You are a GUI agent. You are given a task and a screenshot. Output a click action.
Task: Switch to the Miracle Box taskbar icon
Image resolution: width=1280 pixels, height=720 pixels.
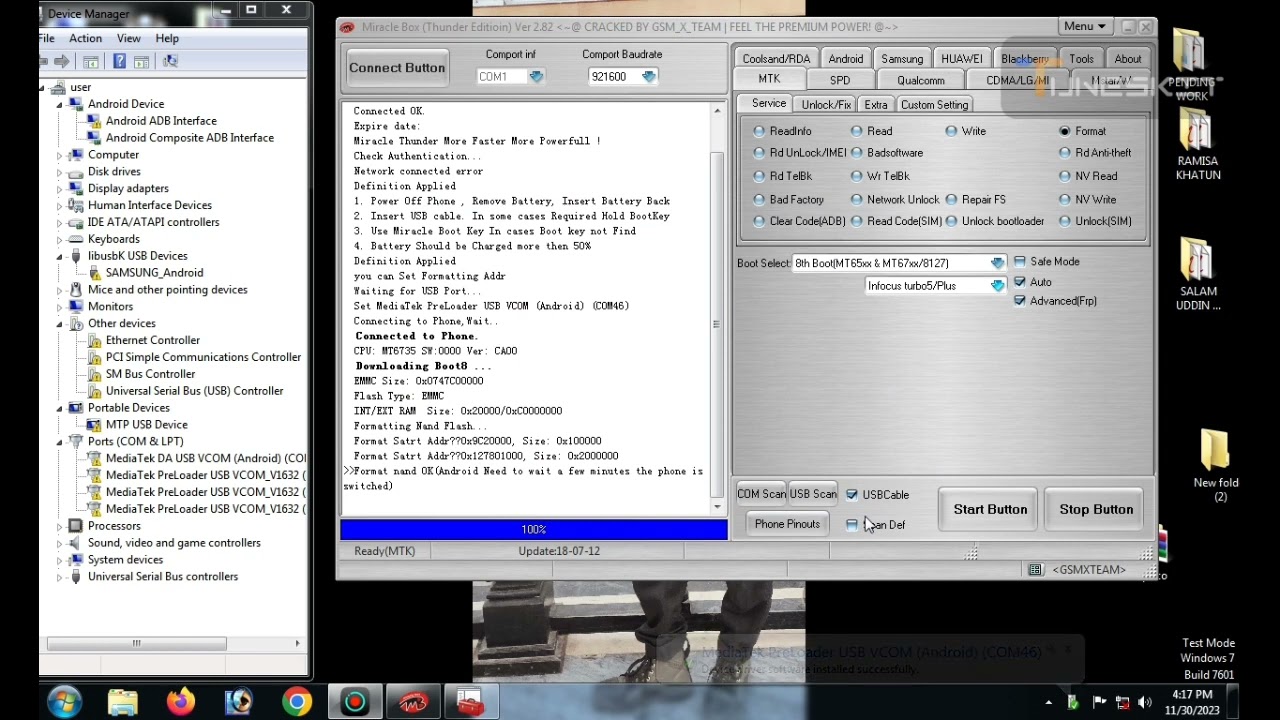point(413,702)
